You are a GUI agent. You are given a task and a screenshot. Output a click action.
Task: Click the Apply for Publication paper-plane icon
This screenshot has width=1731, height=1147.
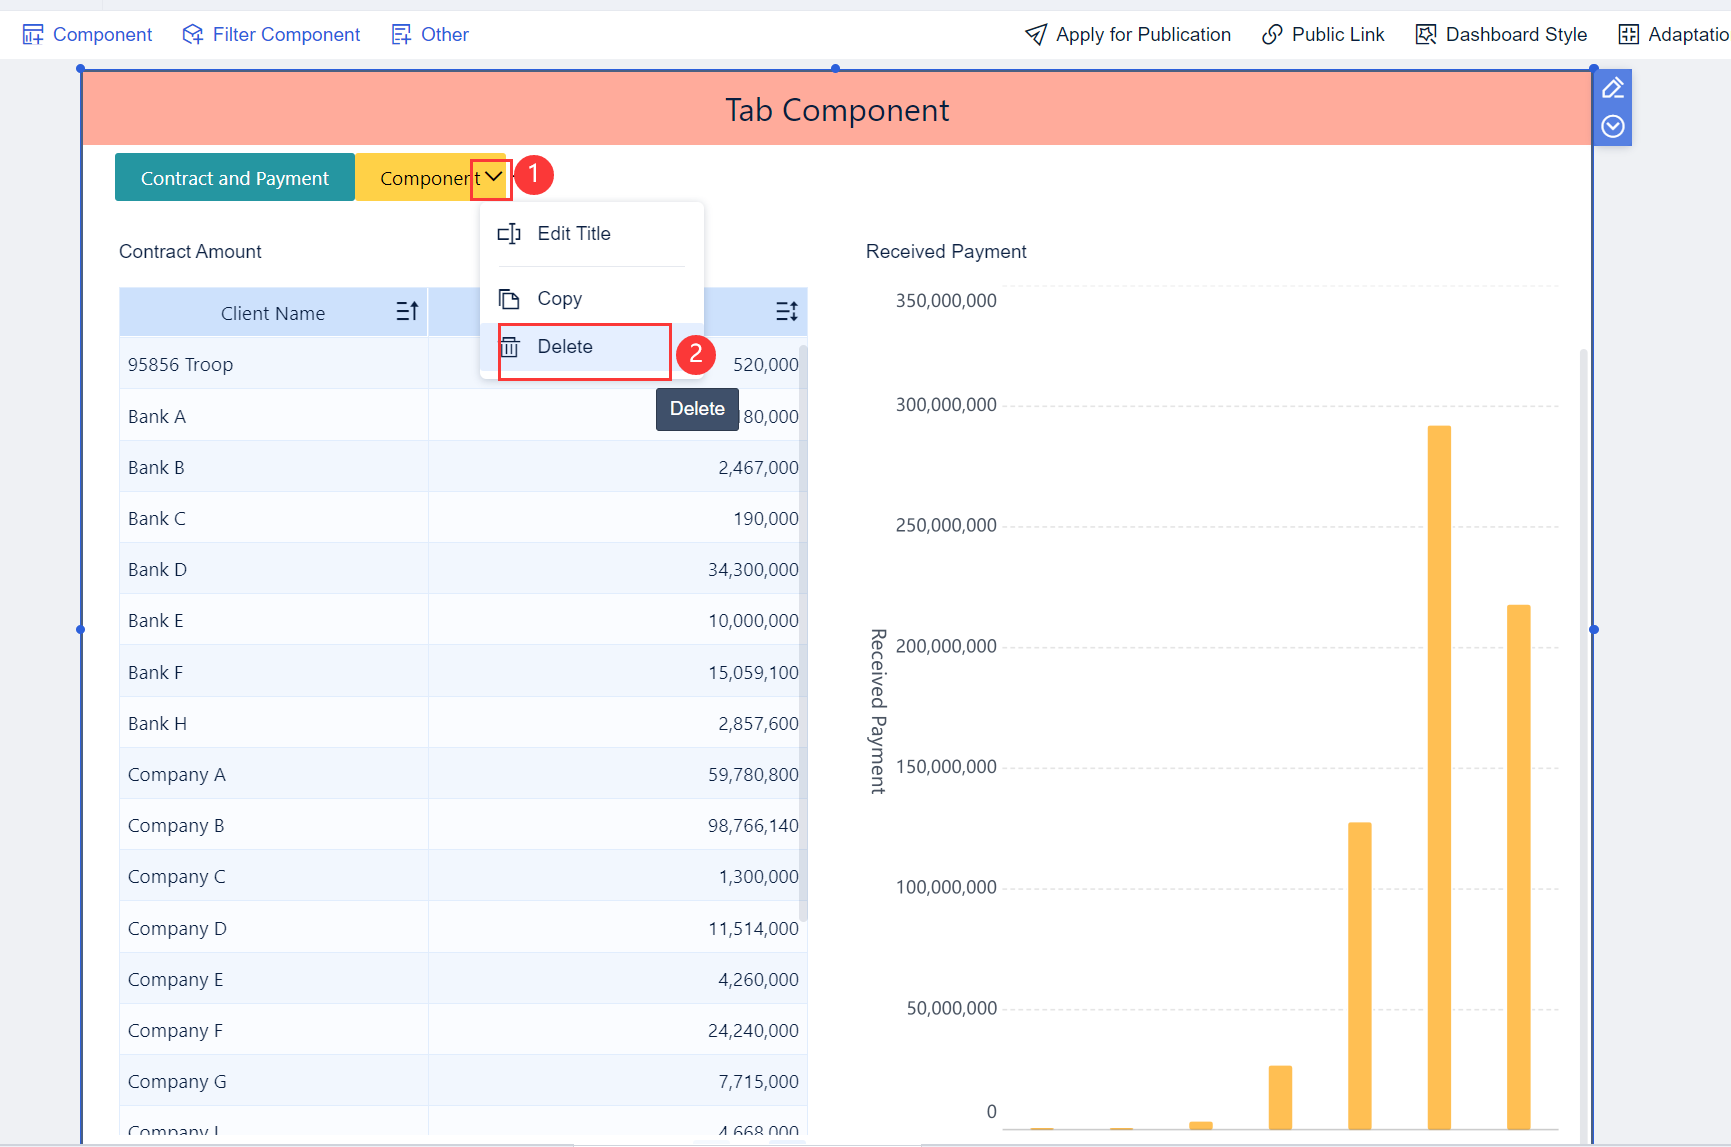pyautogui.click(x=1035, y=33)
